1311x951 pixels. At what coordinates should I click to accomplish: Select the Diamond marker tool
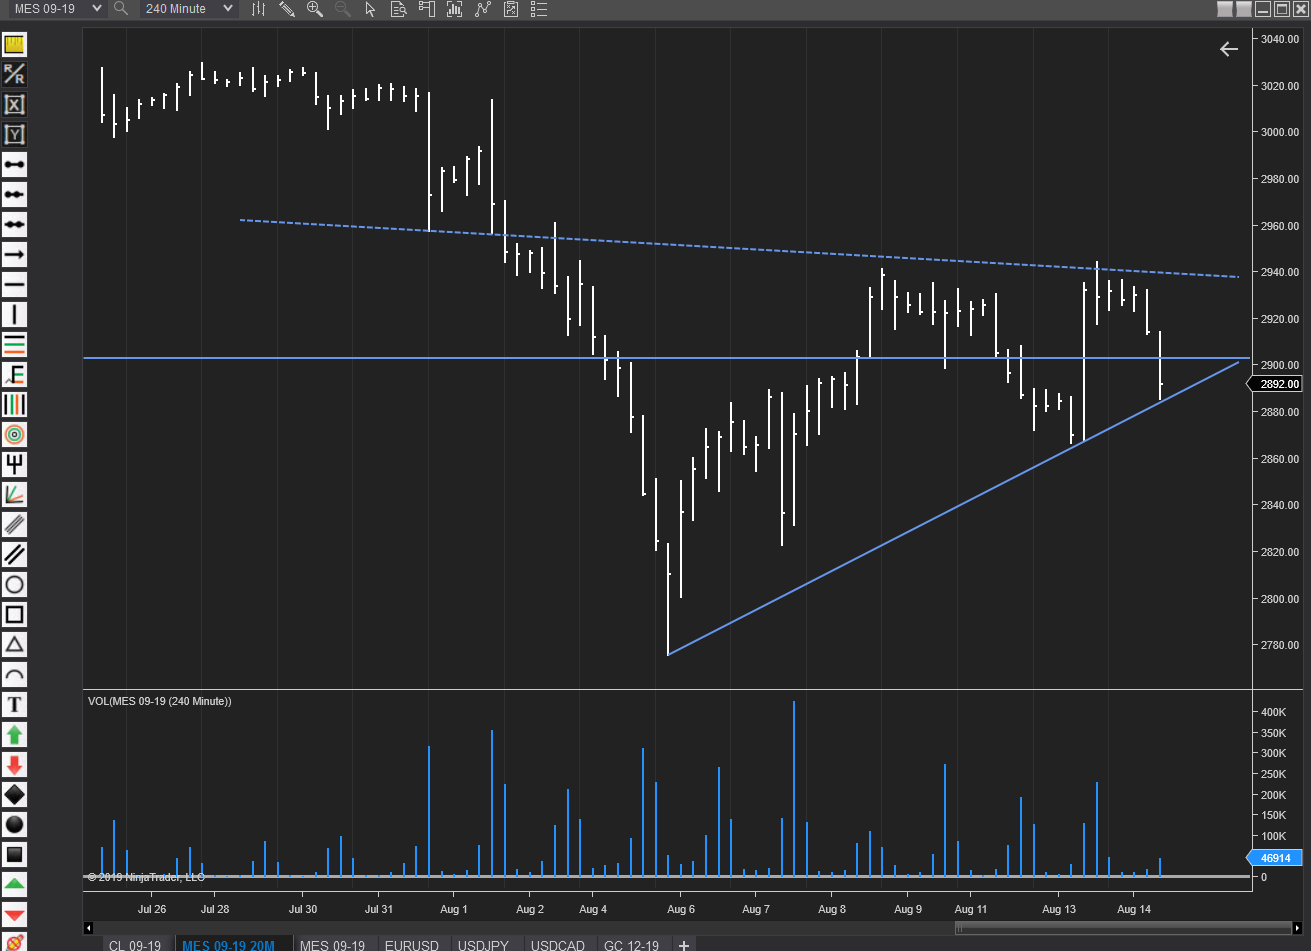14,794
